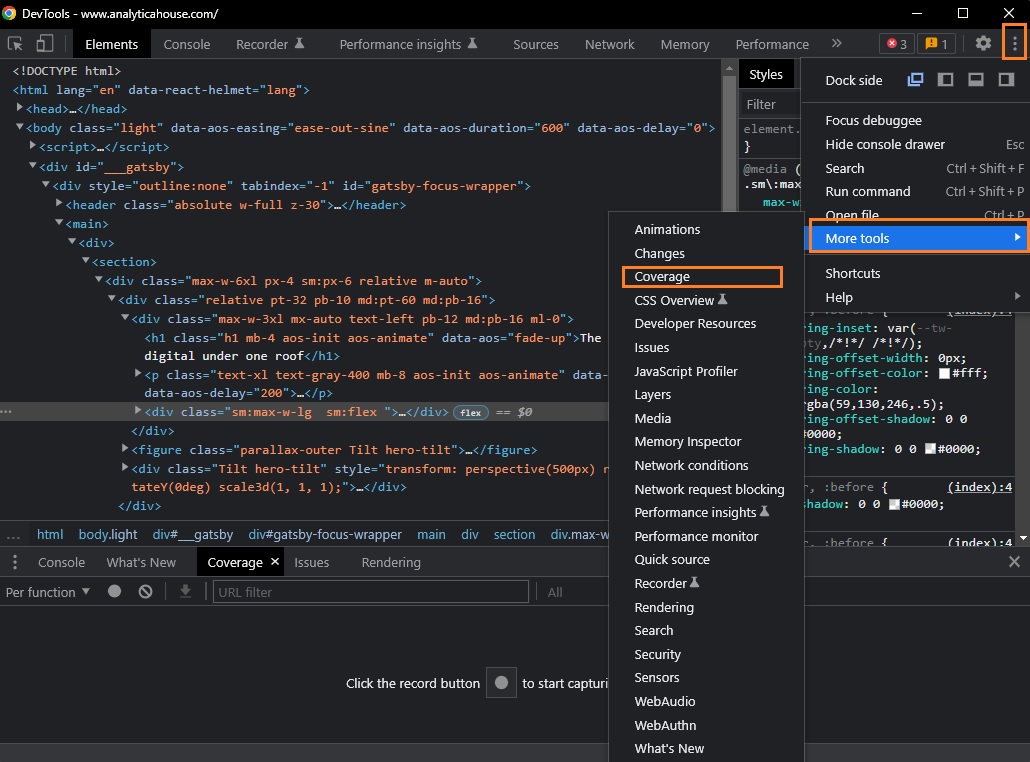Expand the header element node
This screenshot has height=762, width=1030.
(59, 204)
